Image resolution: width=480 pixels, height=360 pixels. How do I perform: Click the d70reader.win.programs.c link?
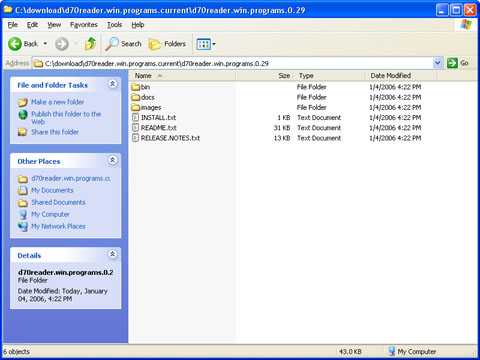[x=71, y=179]
